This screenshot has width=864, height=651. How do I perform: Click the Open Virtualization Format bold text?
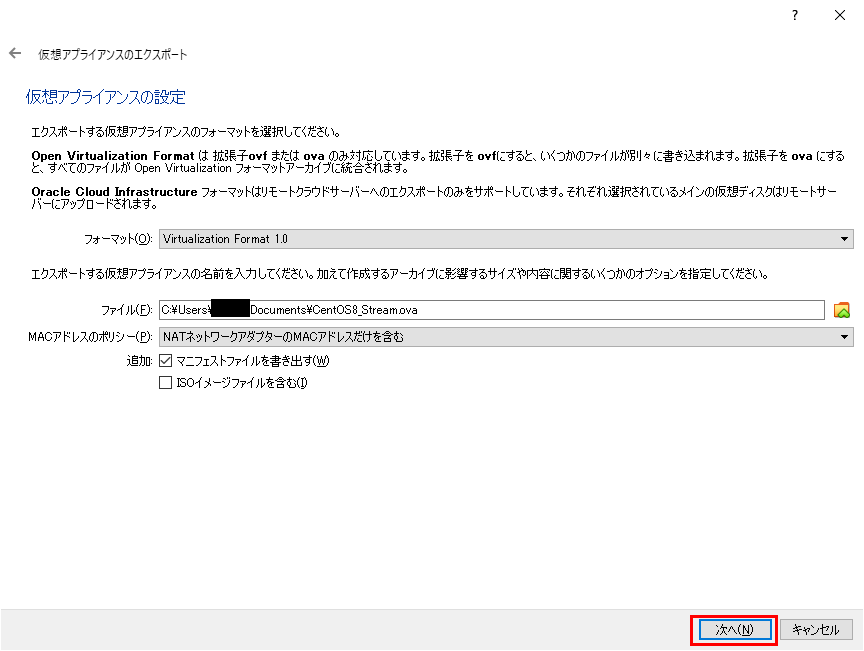[112, 156]
